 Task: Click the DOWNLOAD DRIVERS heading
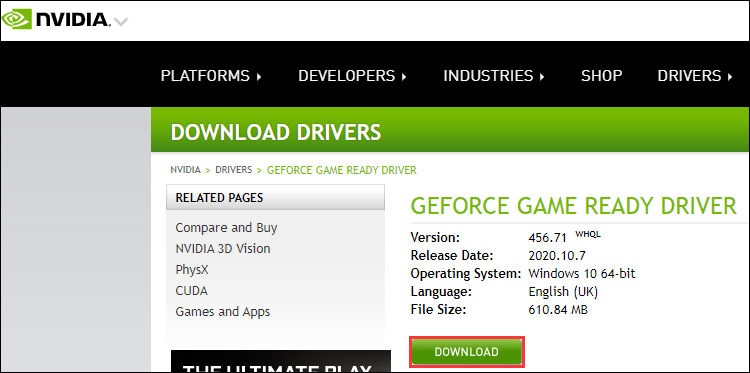tap(276, 132)
